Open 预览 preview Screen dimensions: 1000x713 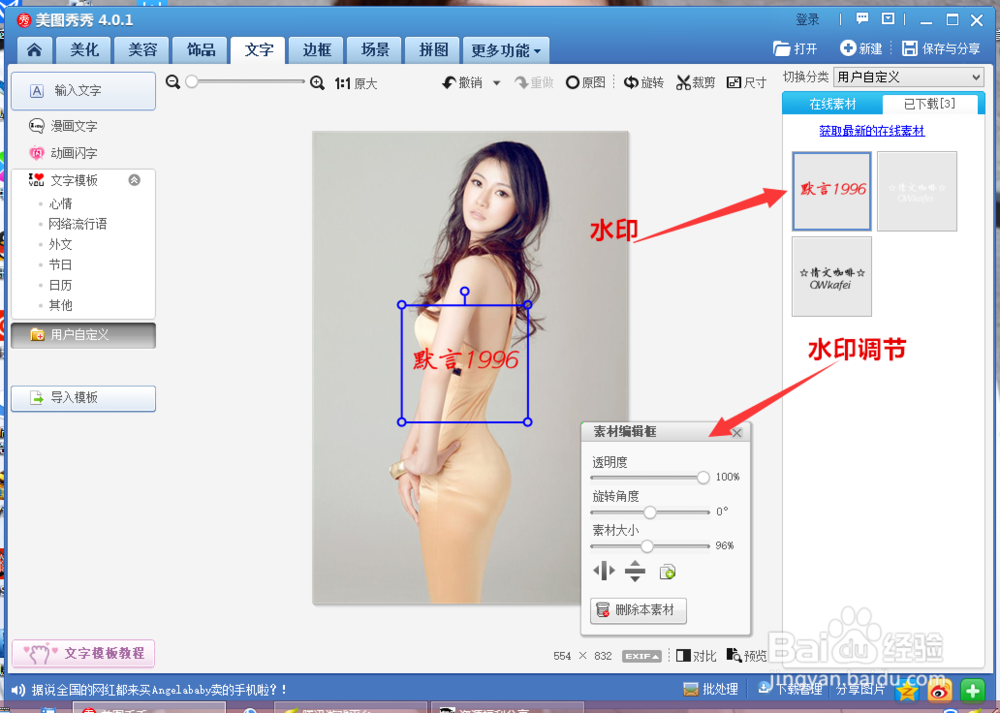click(x=746, y=656)
